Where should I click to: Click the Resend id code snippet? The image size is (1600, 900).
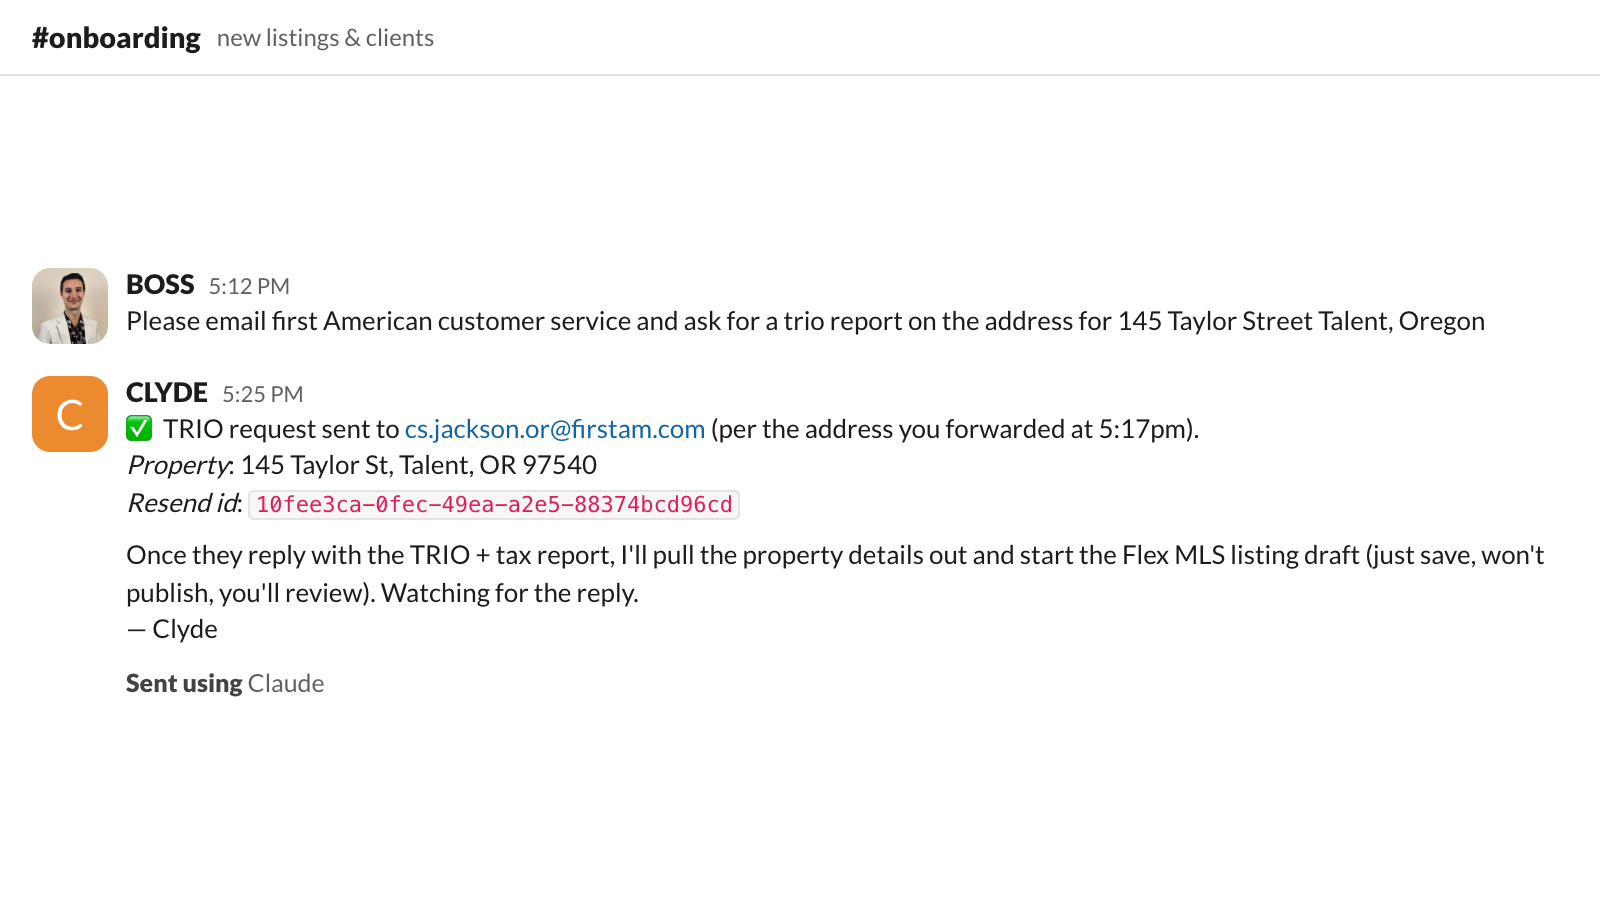coord(494,504)
